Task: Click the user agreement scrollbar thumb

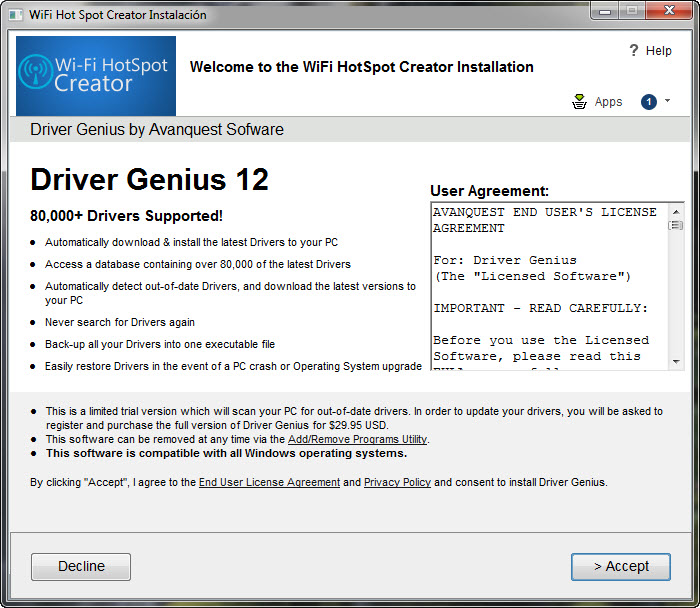Action: pos(676,225)
